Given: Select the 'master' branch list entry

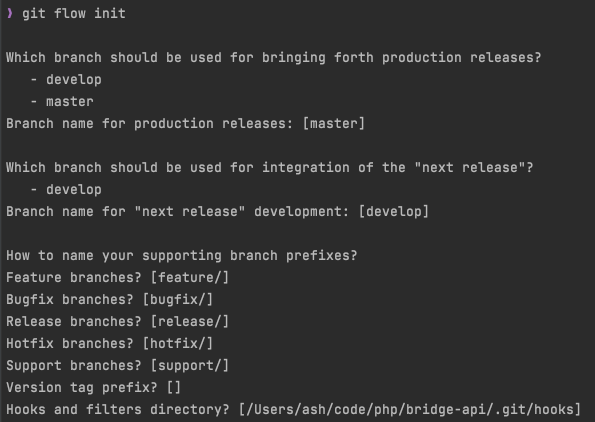Looking at the screenshot, I should [70, 102].
